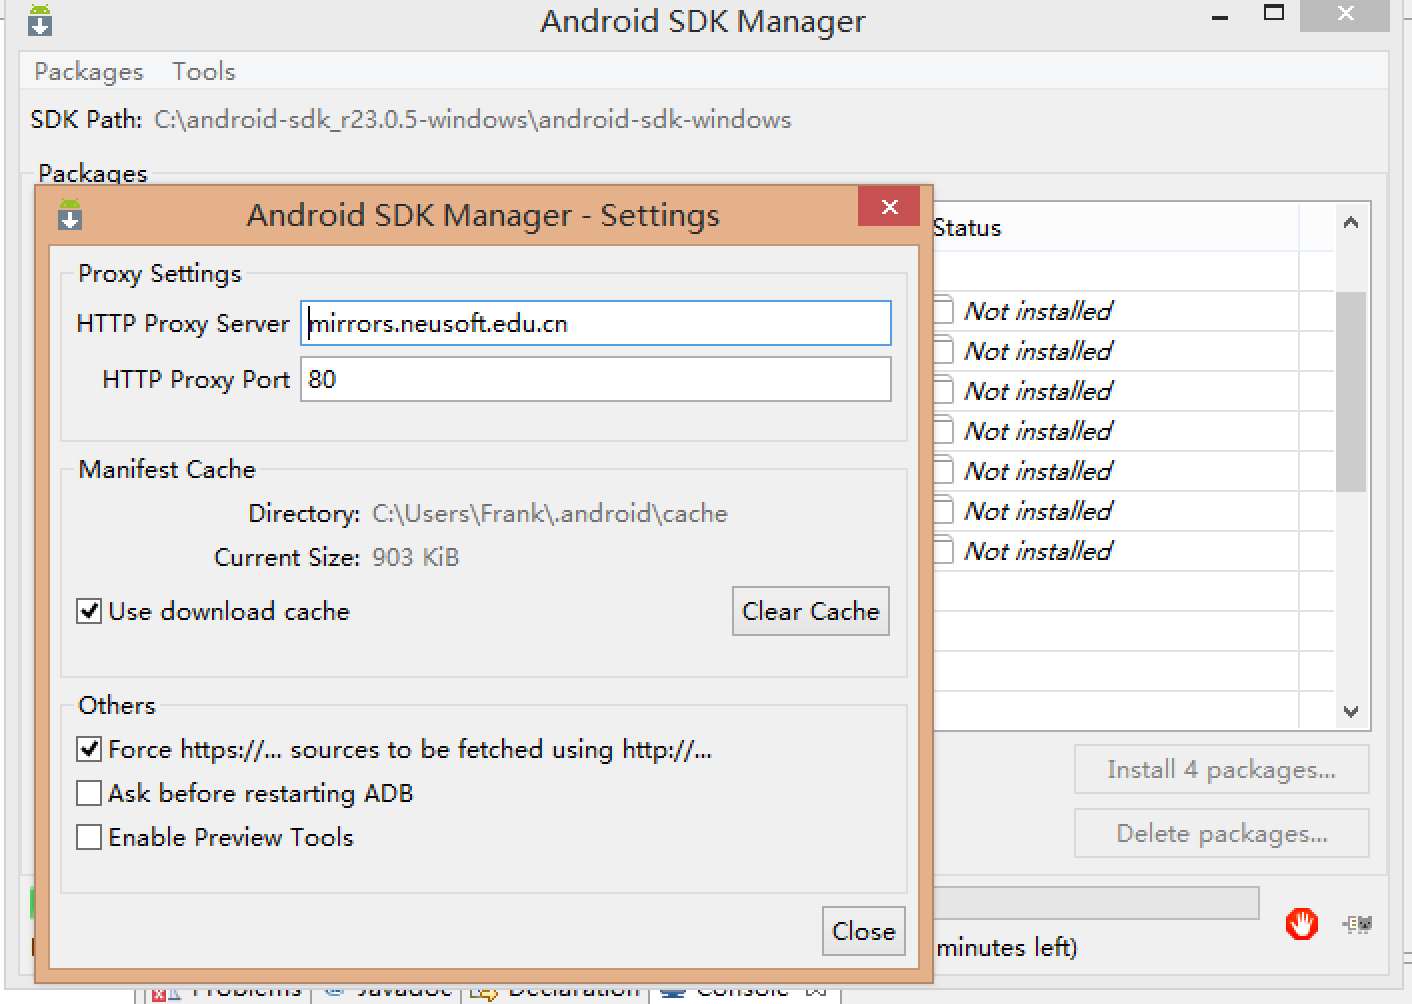Click the download progress bar
1412x1004 pixels.
pos(1096,902)
